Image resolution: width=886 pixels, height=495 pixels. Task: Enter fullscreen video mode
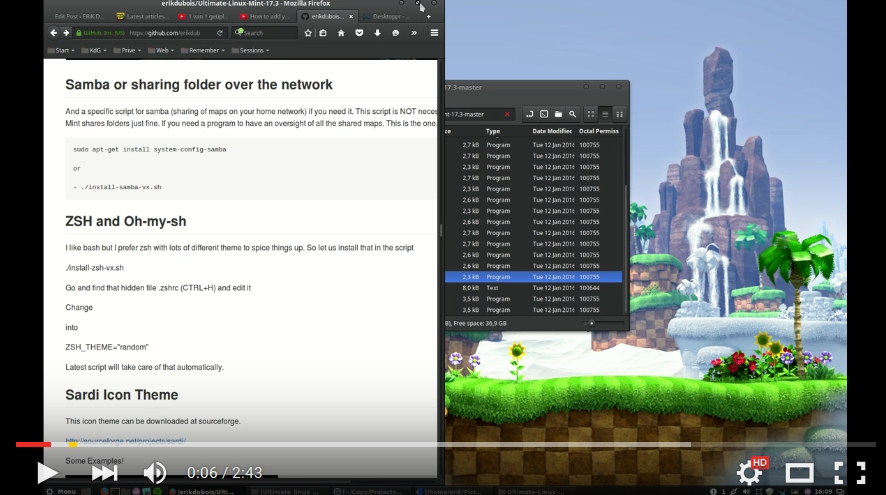pyautogui.click(x=849, y=473)
